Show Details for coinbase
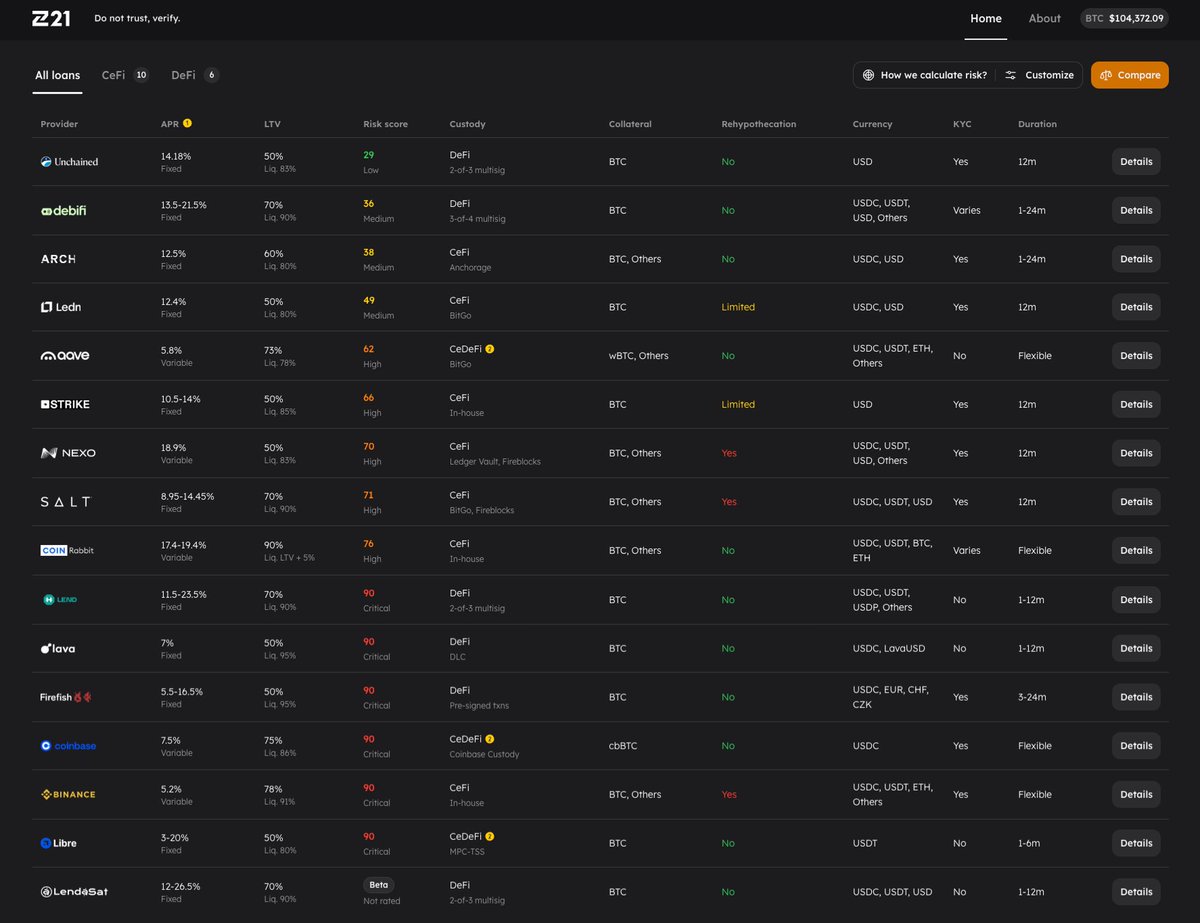This screenshot has width=1200, height=923. click(1136, 746)
